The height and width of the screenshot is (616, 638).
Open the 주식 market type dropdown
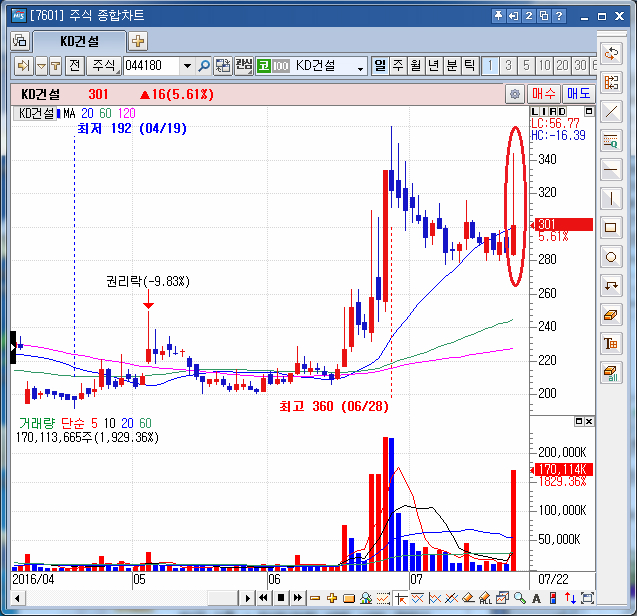pyautogui.click(x=104, y=66)
